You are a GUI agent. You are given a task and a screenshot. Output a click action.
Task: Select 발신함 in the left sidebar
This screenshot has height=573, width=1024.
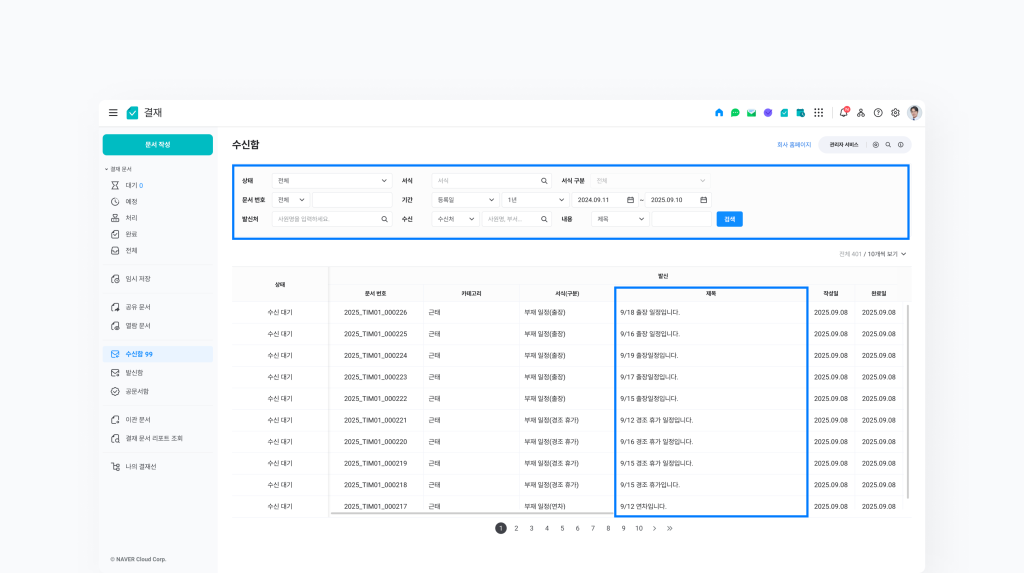click(x=134, y=372)
